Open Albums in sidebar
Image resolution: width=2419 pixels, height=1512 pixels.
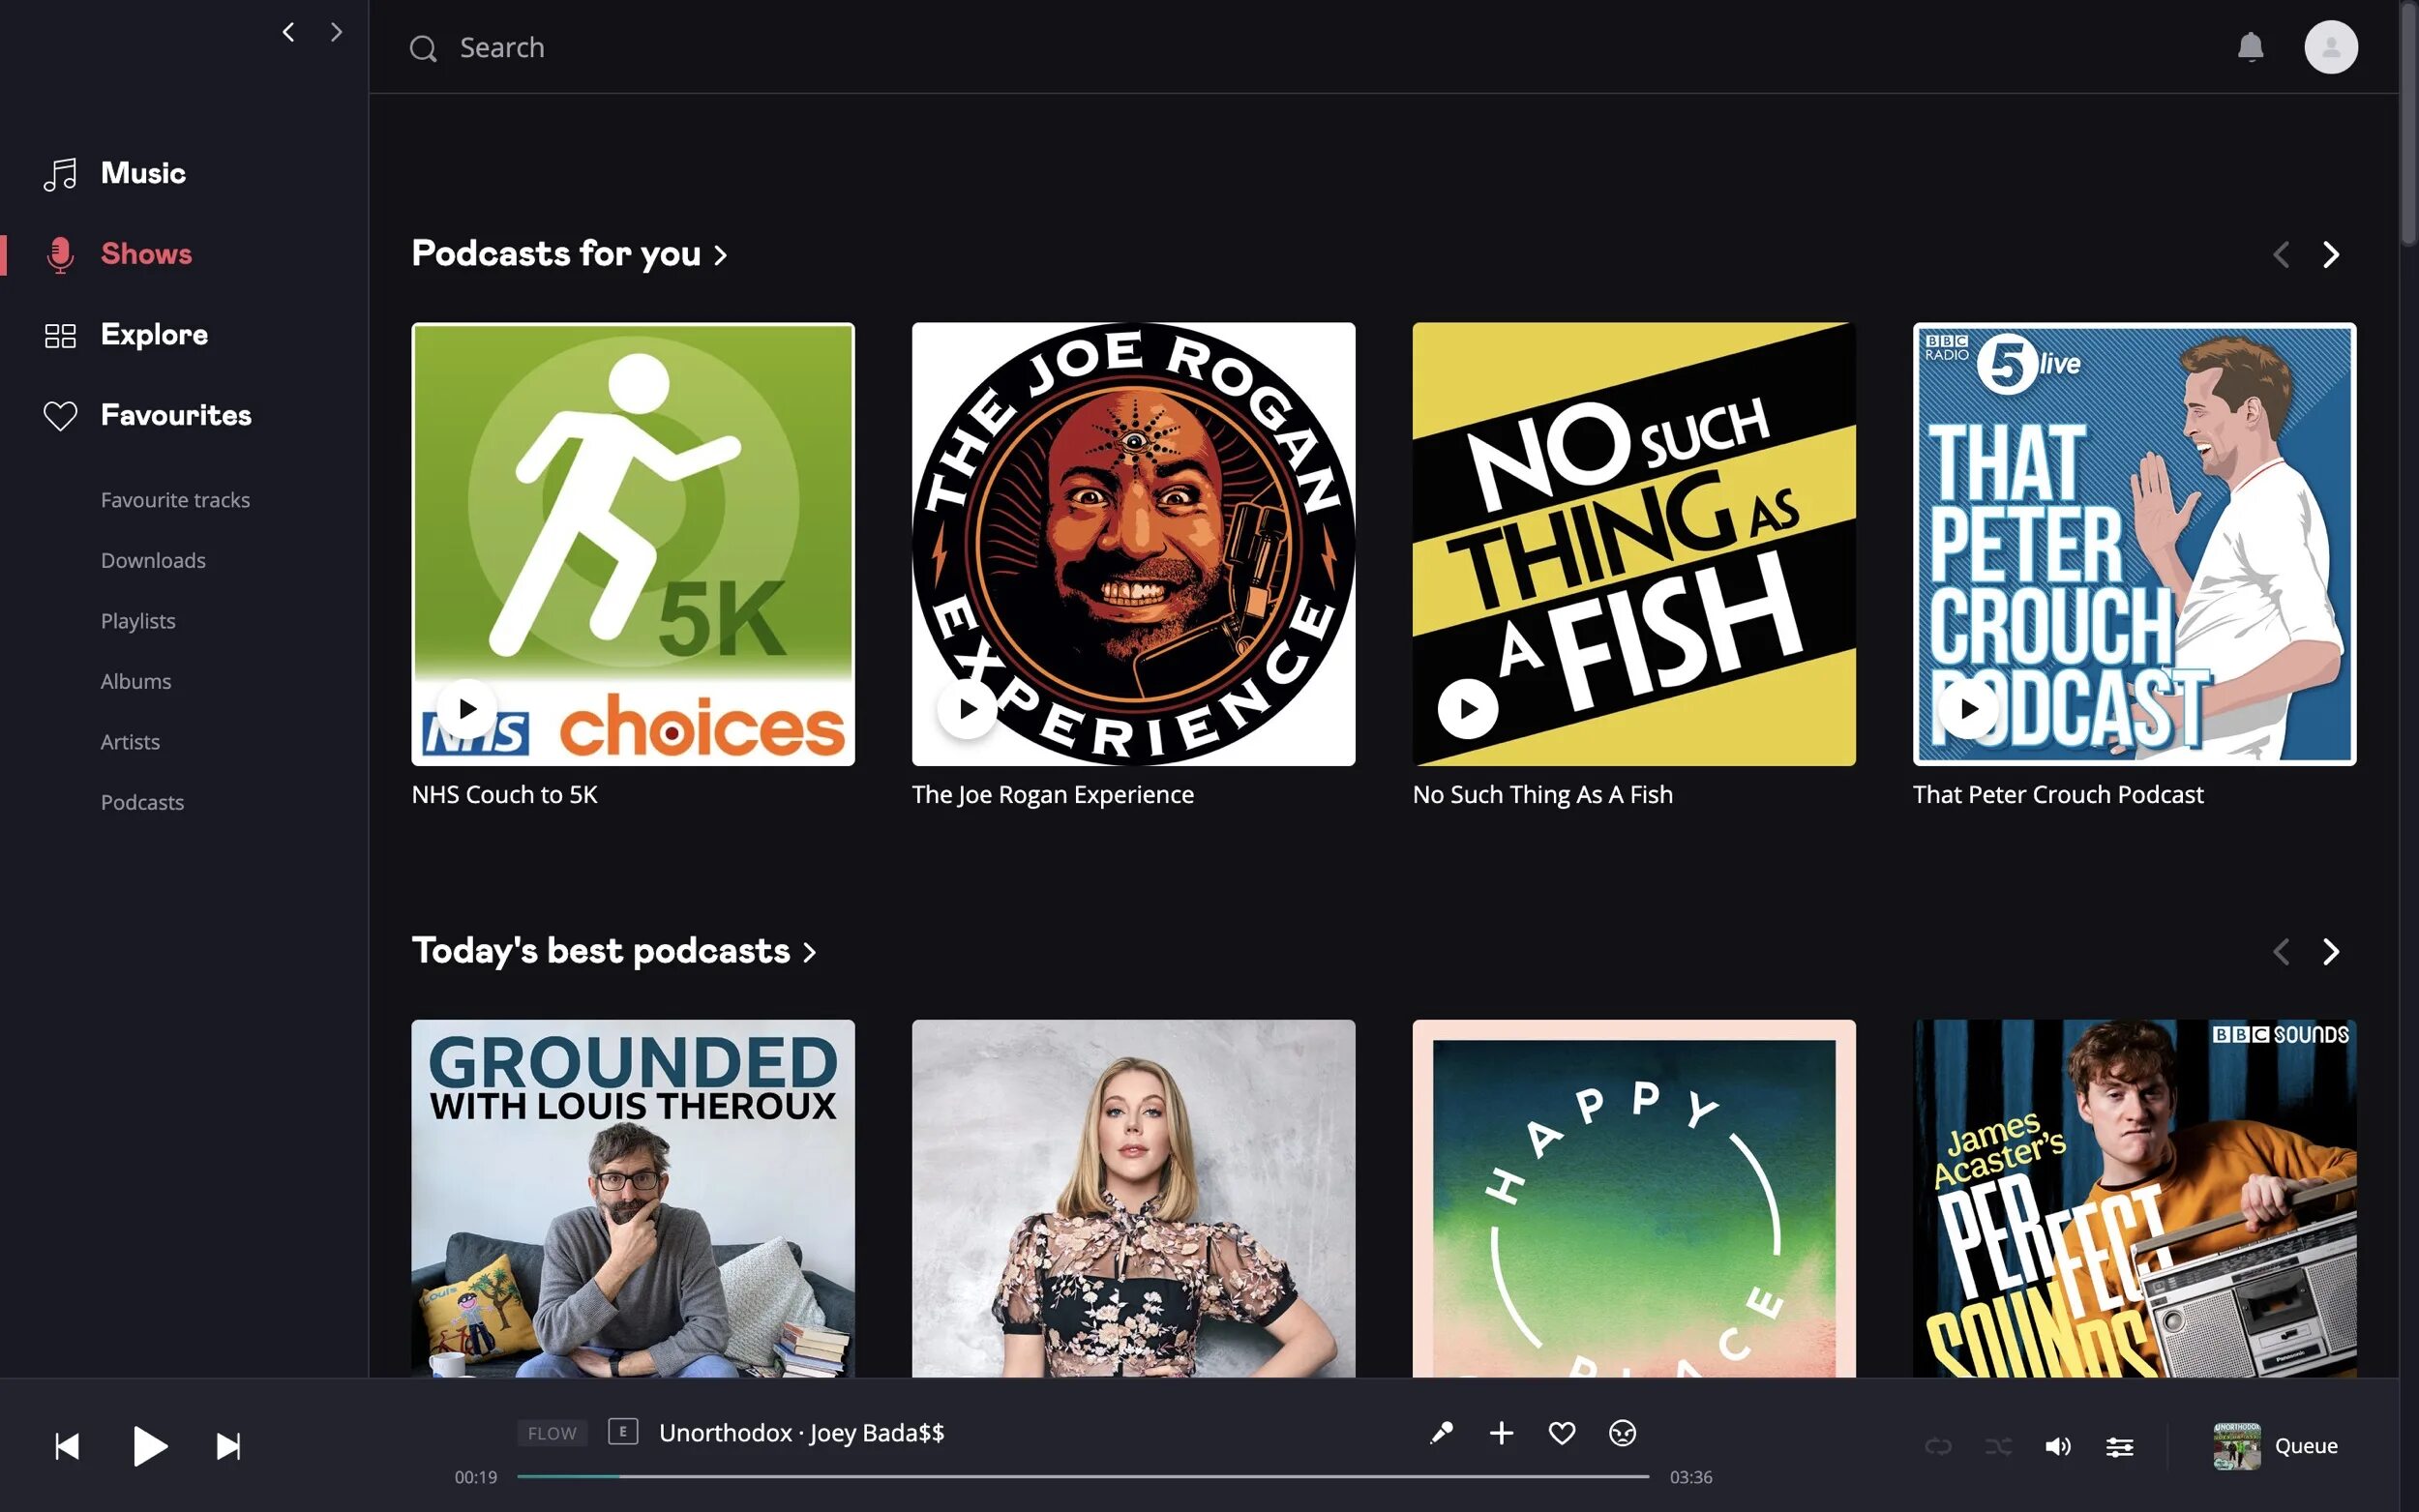[136, 681]
